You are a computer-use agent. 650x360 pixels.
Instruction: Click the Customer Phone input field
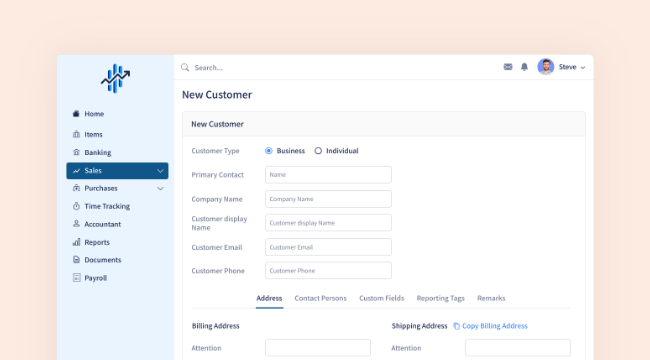328,270
